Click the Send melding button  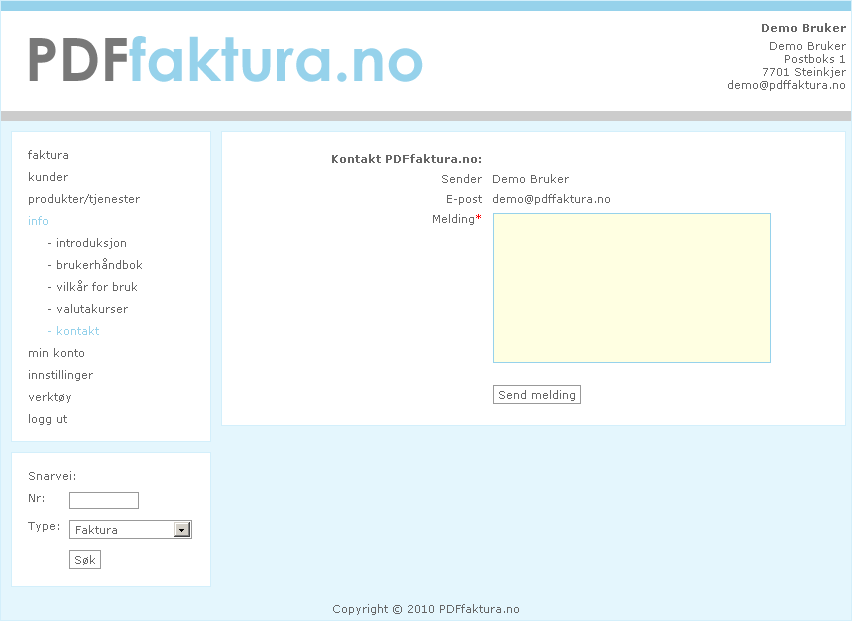[x=536, y=395]
